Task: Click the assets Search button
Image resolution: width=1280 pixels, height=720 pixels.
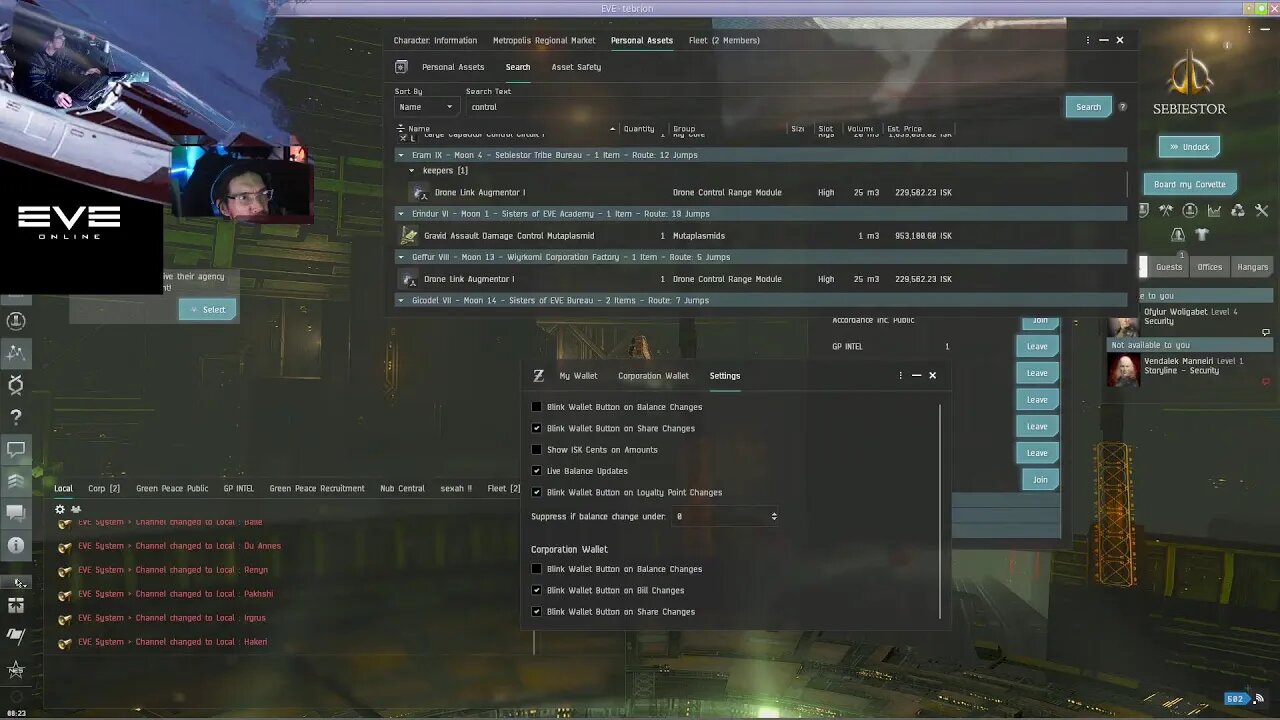Action: [1088, 107]
